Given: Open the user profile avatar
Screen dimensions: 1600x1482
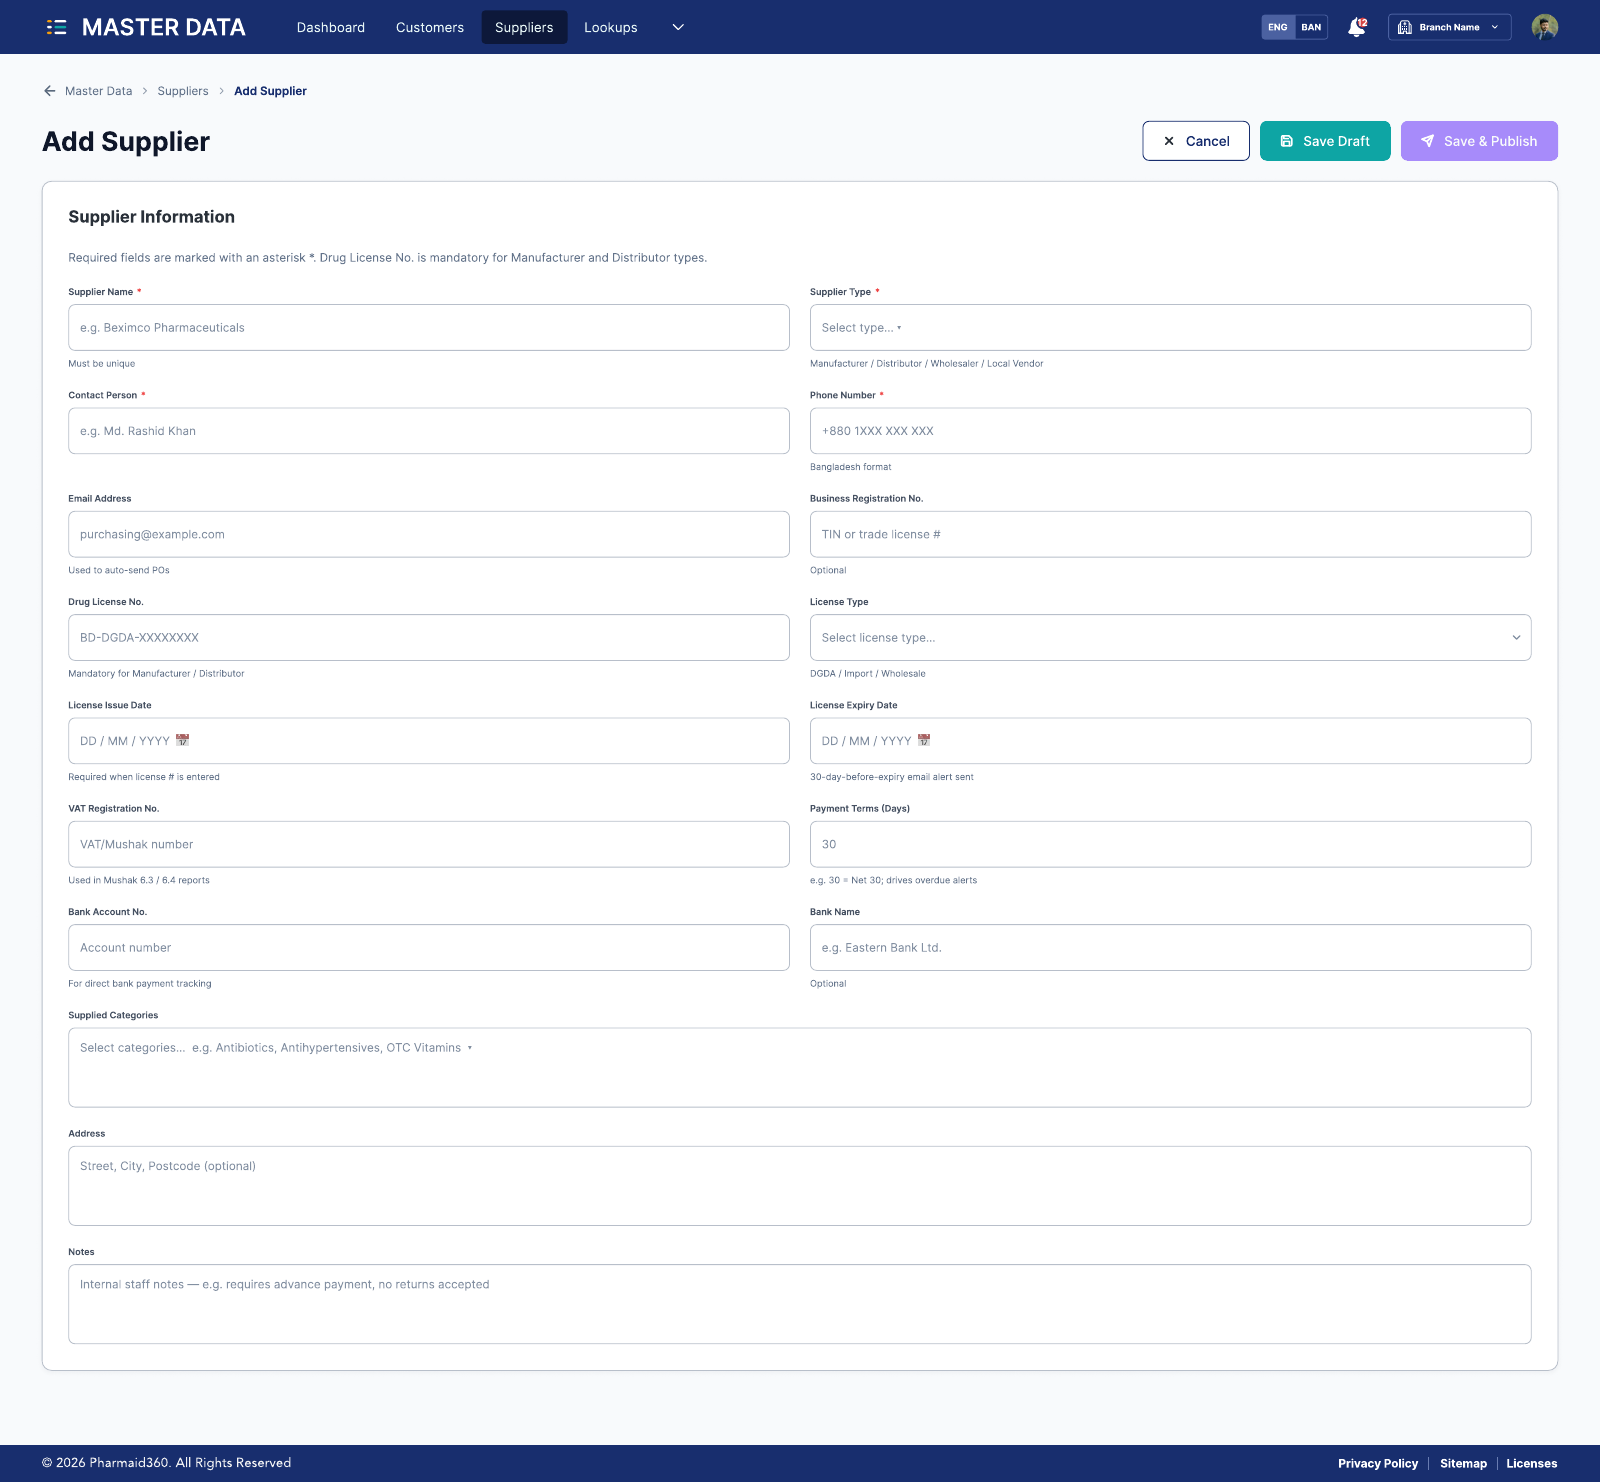Looking at the screenshot, I should coord(1544,27).
